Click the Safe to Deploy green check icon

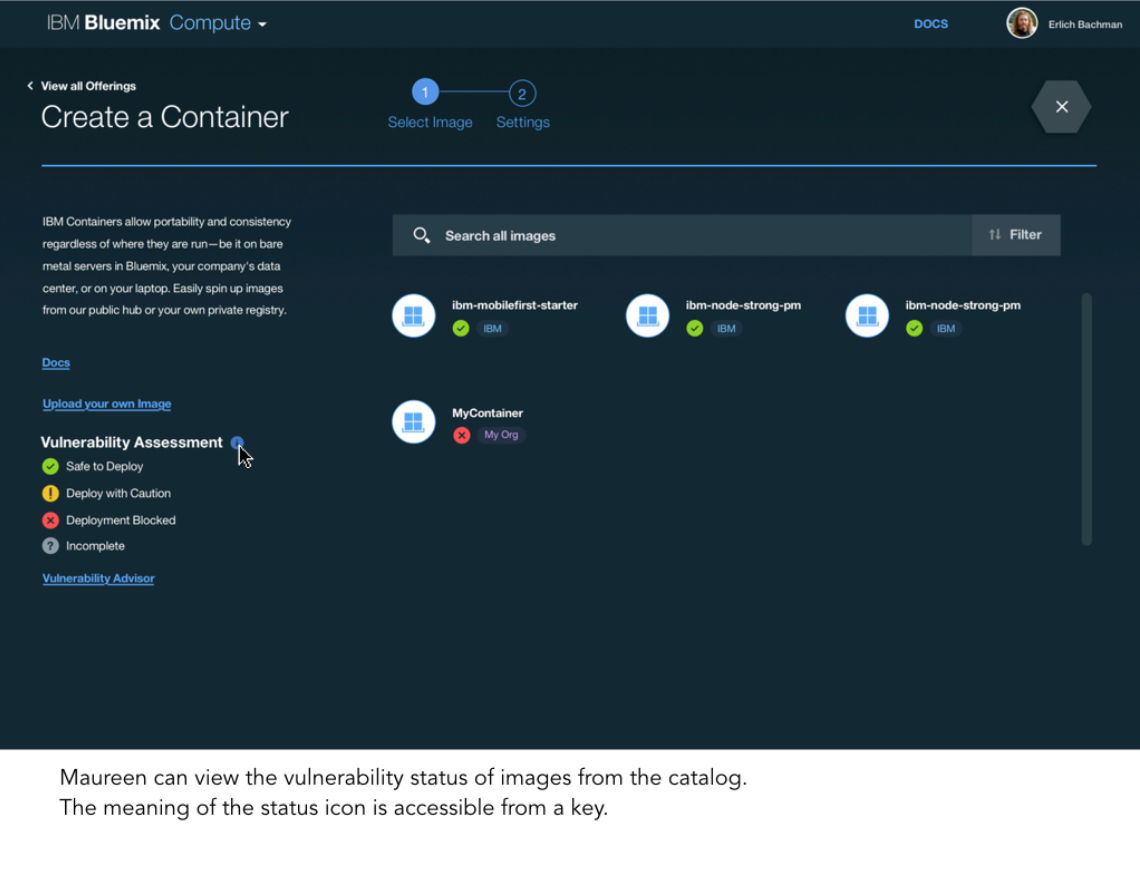tap(50, 466)
